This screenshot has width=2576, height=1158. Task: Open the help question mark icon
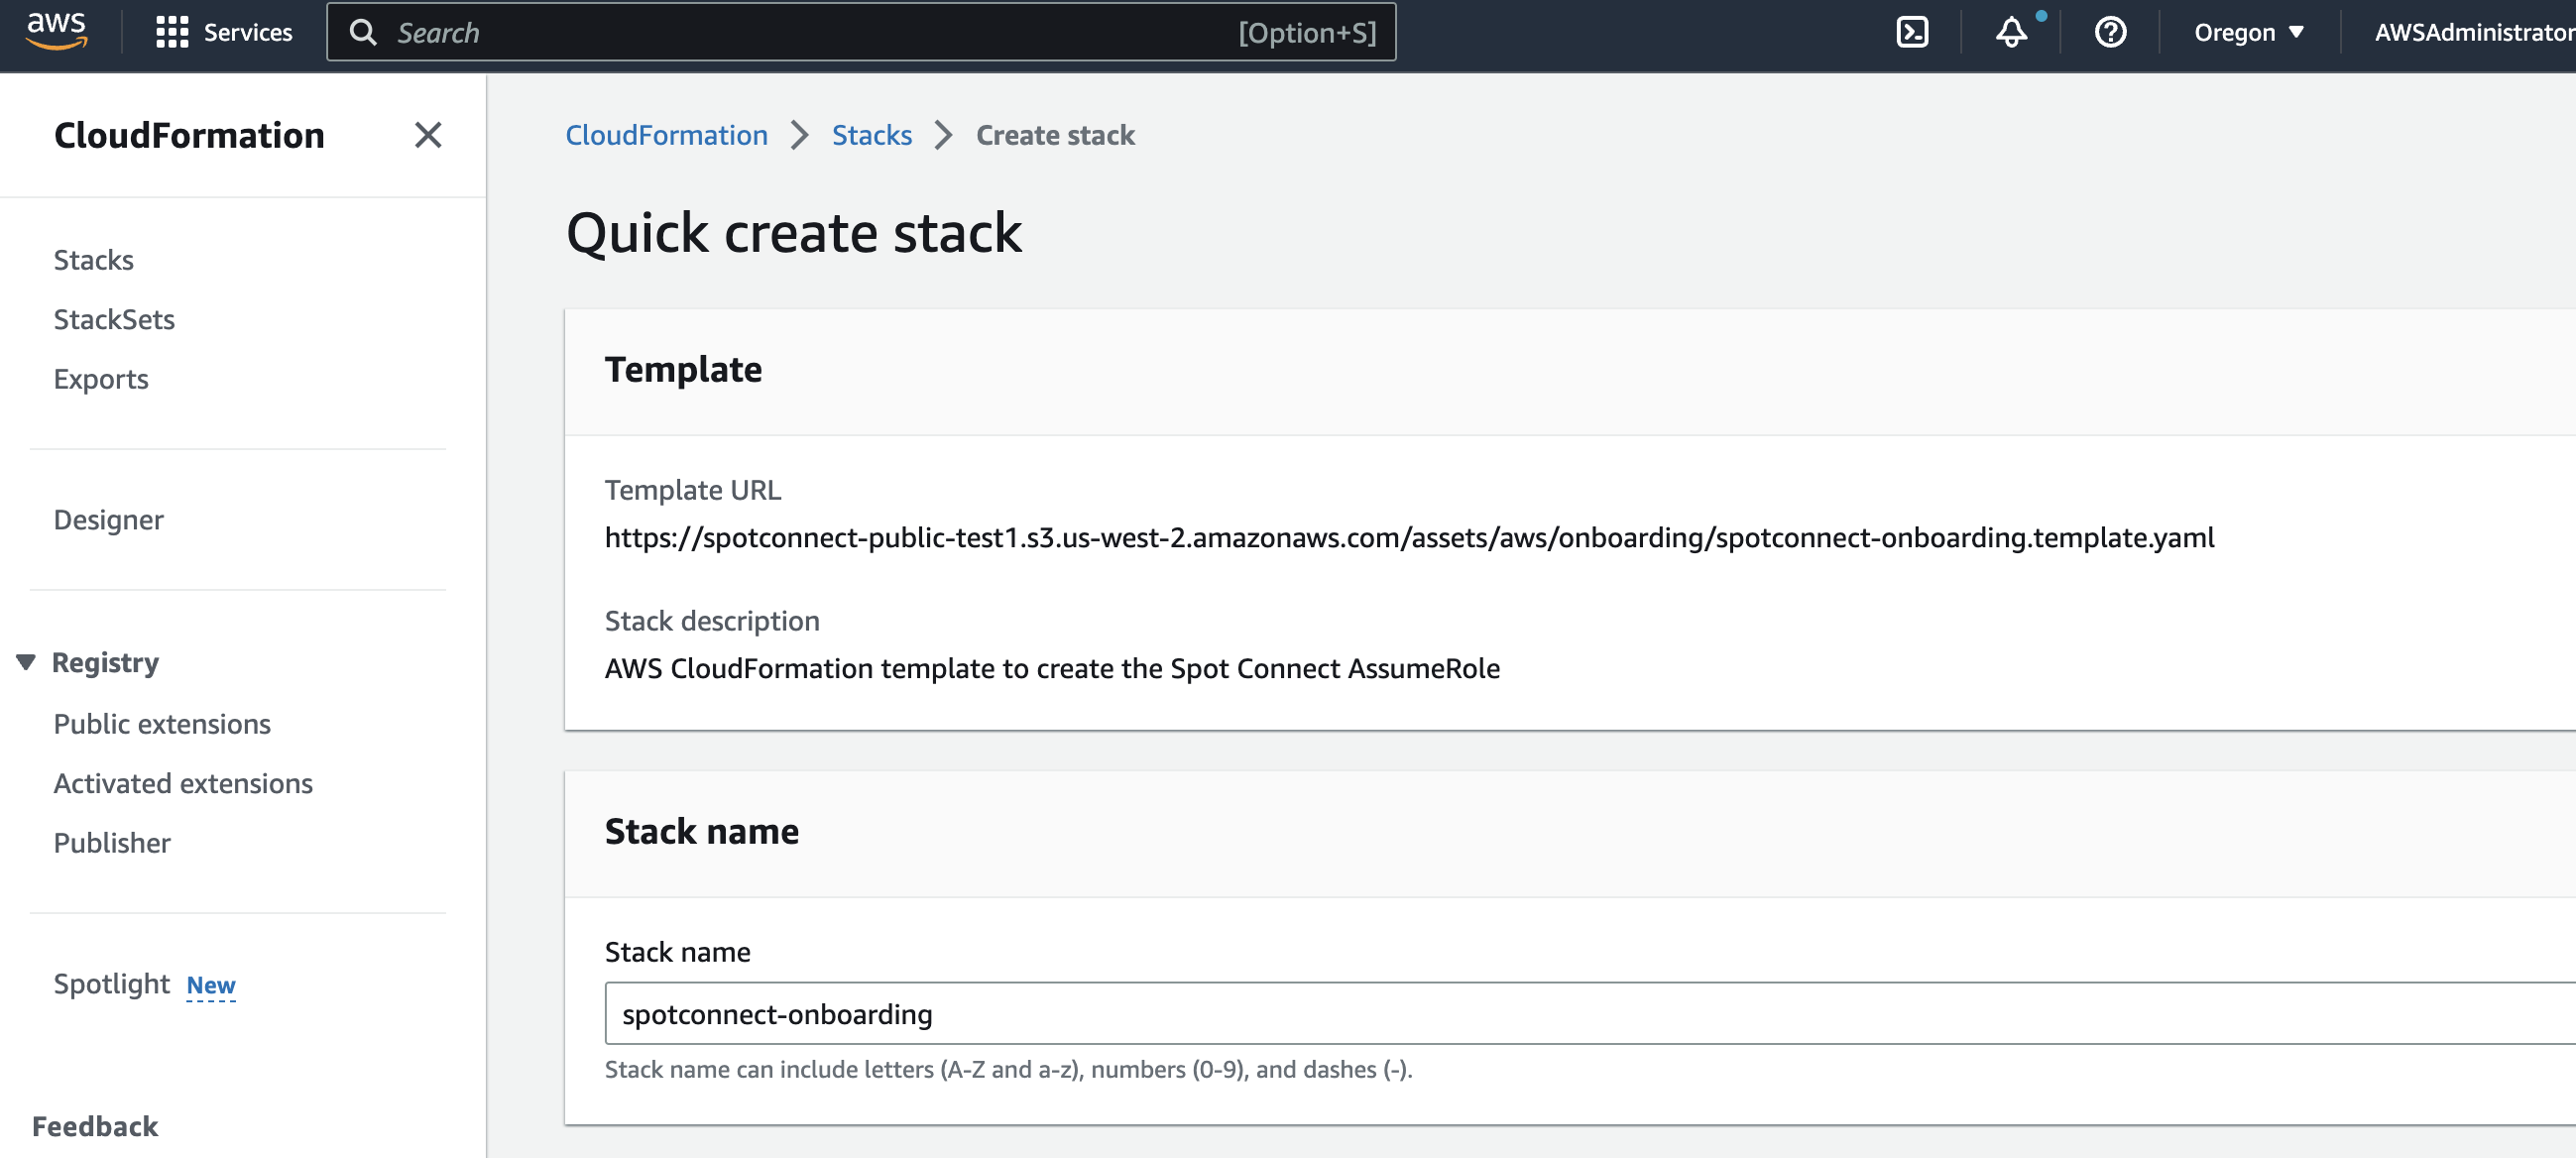[x=2110, y=32]
